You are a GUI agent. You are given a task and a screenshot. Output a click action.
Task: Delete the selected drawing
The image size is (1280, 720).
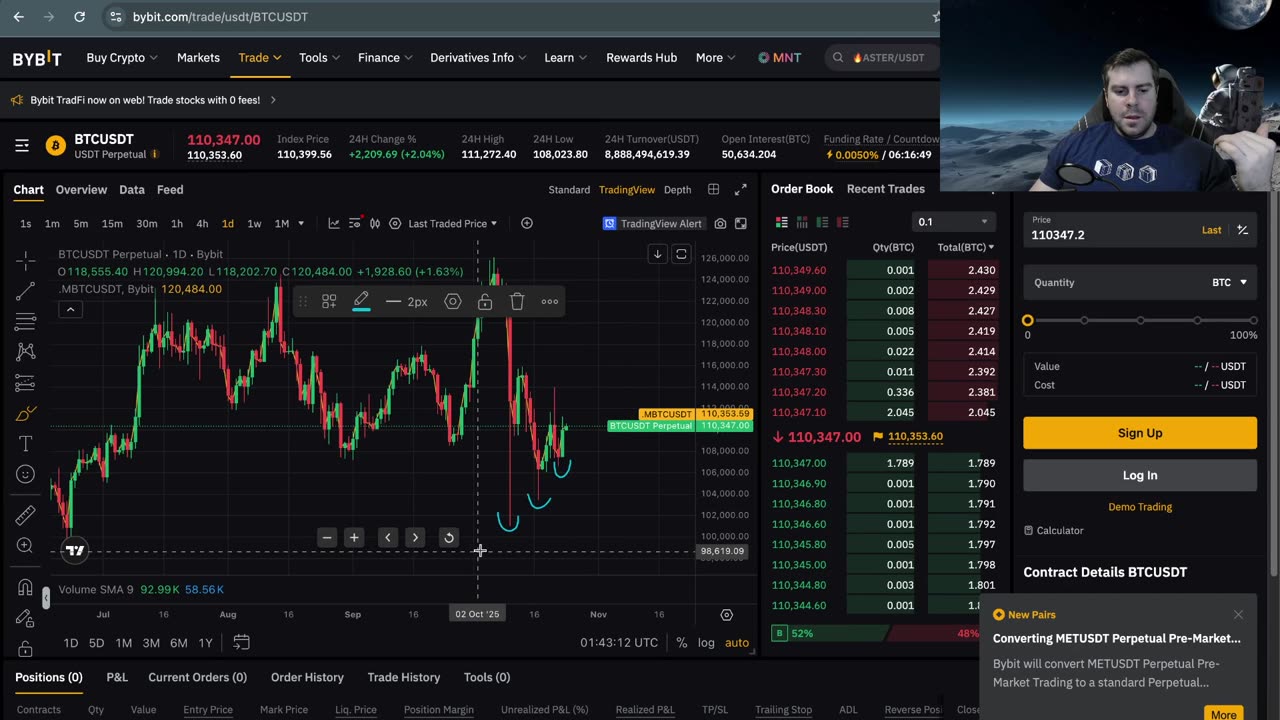tap(517, 301)
